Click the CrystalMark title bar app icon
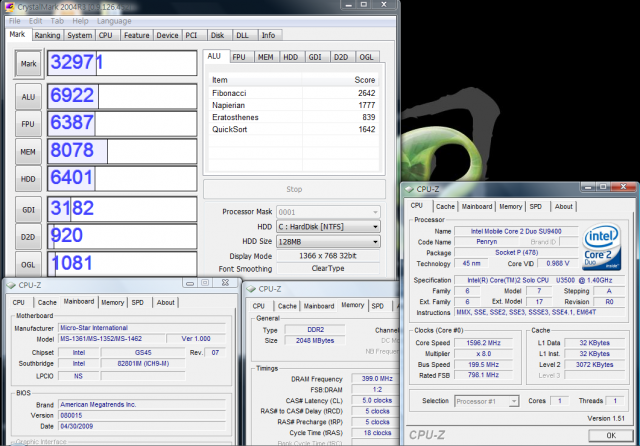This screenshot has height=446, width=640. tap(9, 7)
